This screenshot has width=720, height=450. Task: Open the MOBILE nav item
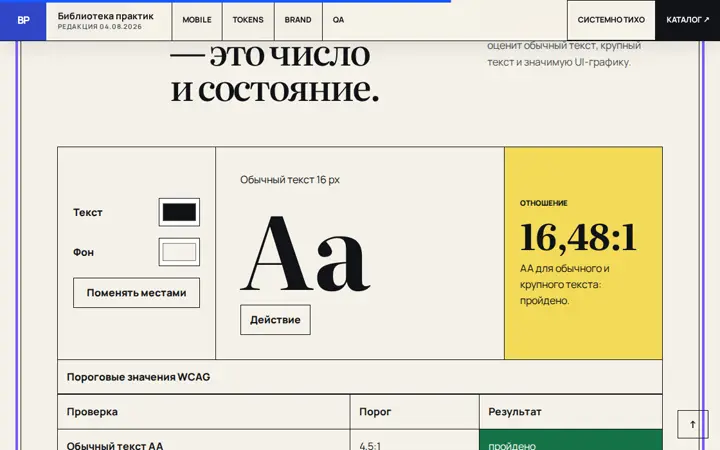point(197,20)
